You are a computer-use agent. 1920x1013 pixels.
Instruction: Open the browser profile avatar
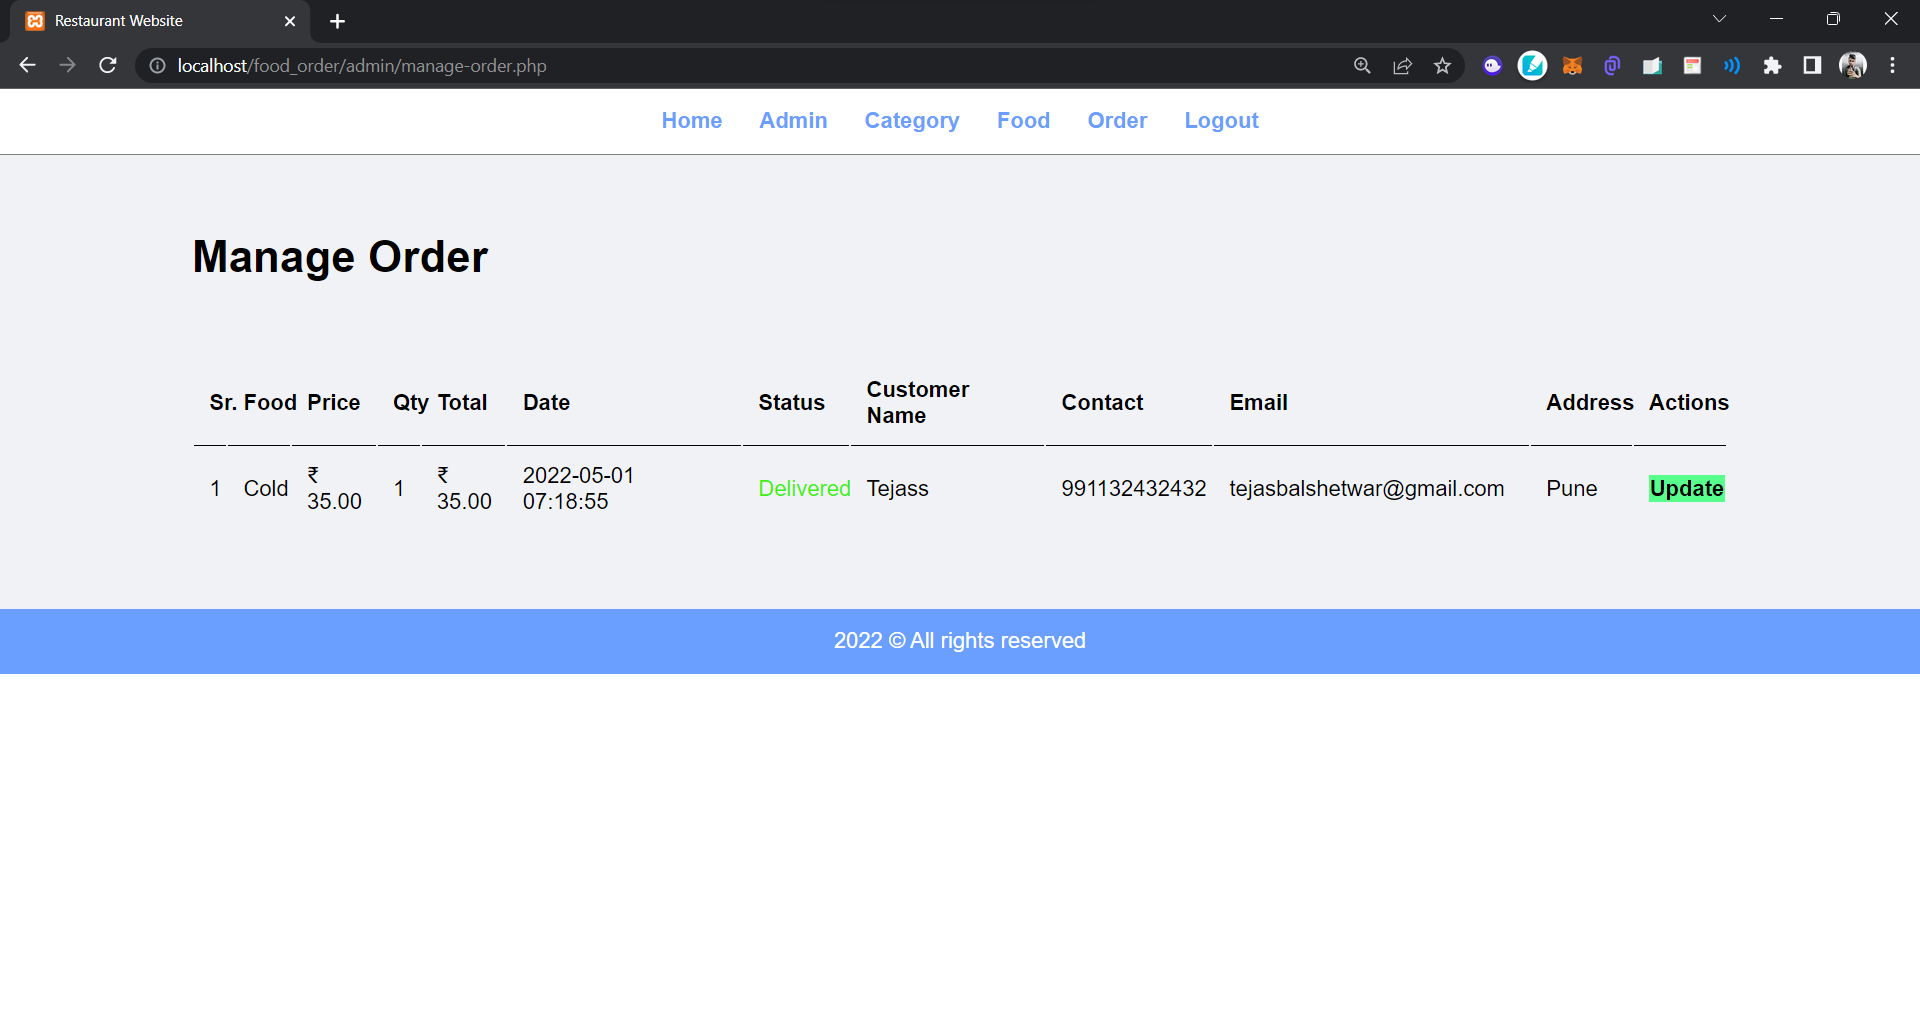[x=1853, y=66]
